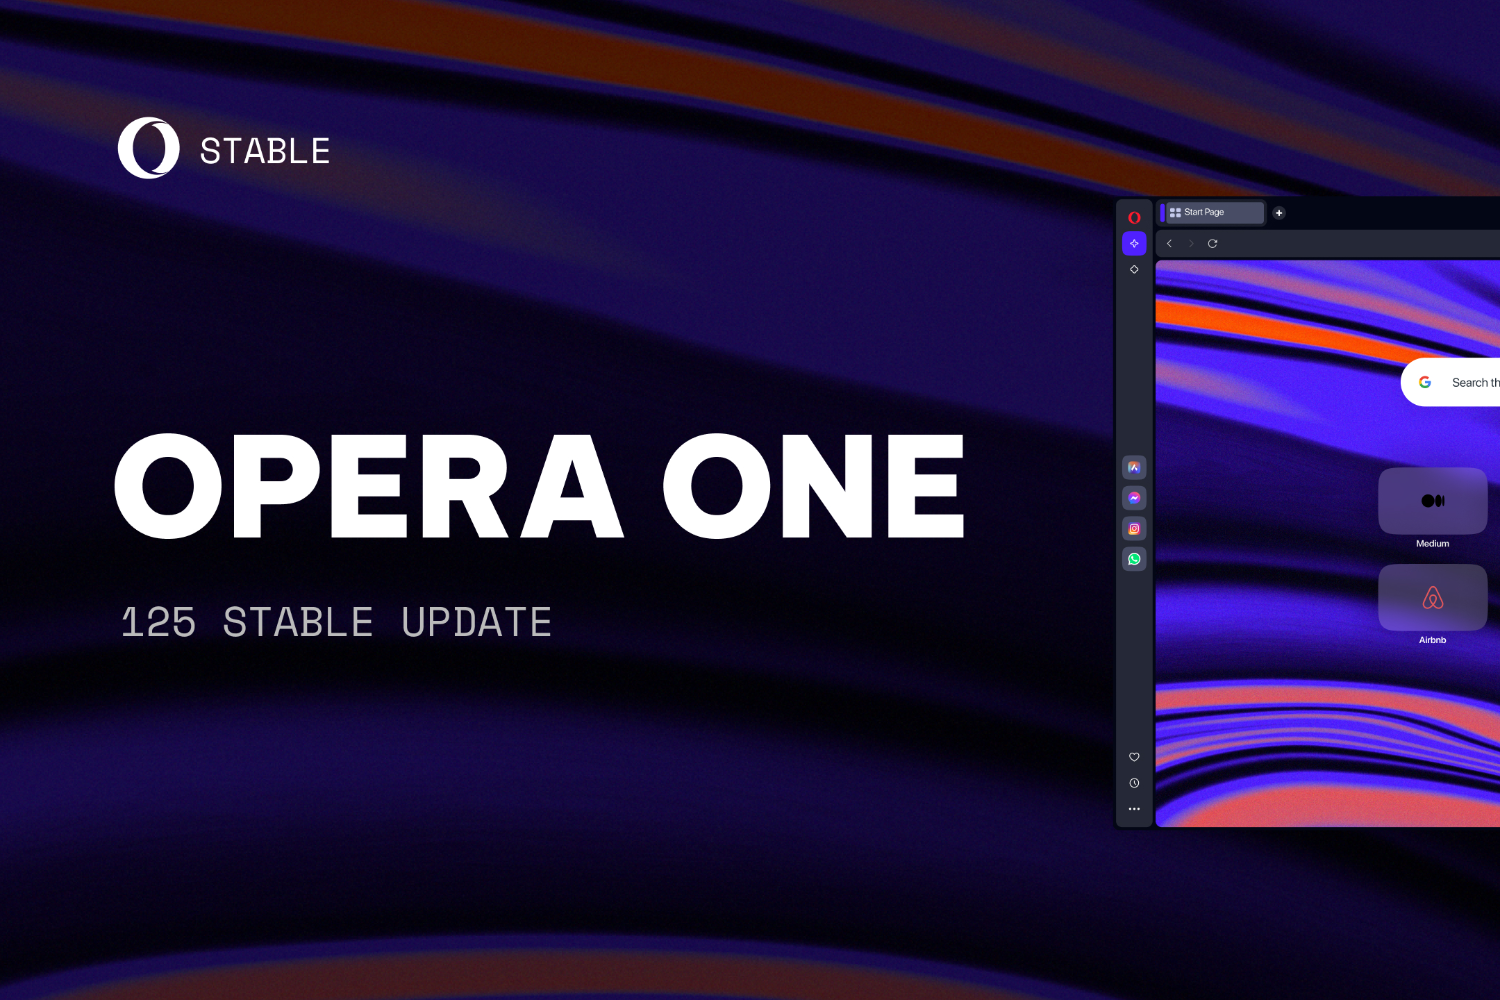Click the "OPERA ONE" headline

[x=540, y=487]
